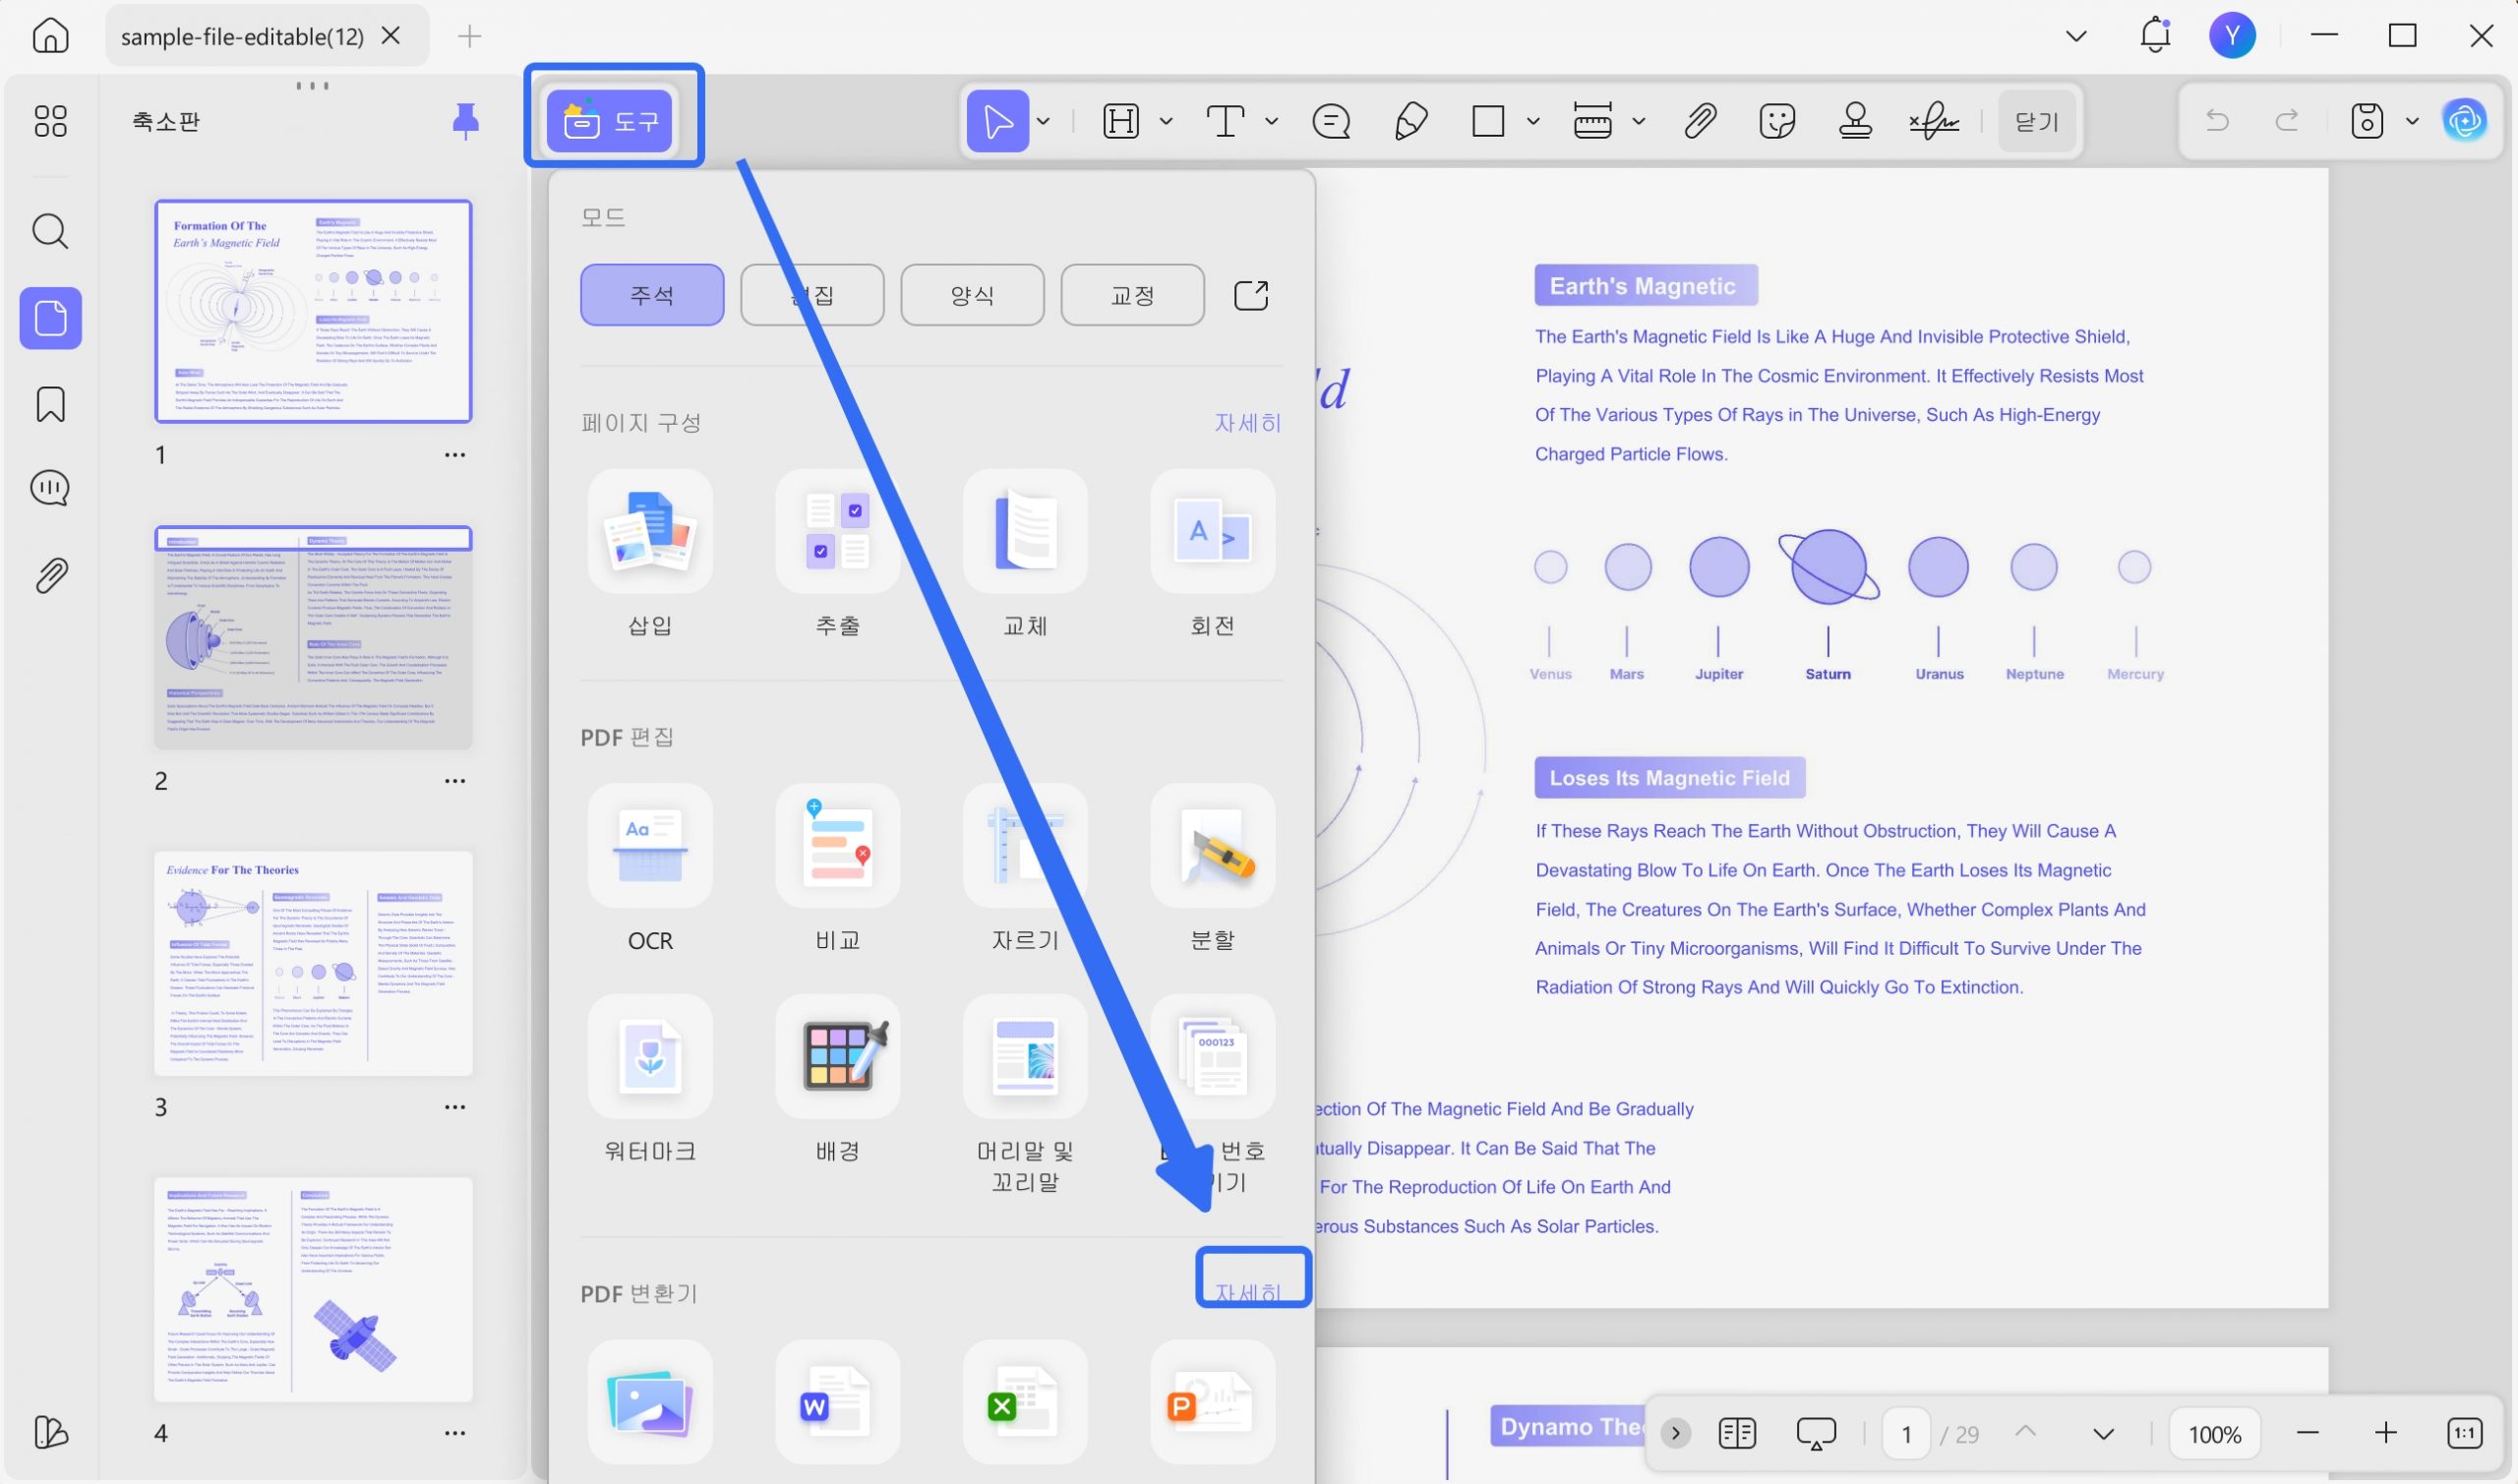
Task: Click the export/share icon beside mode tabs
Action: (x=1251, y=295)
